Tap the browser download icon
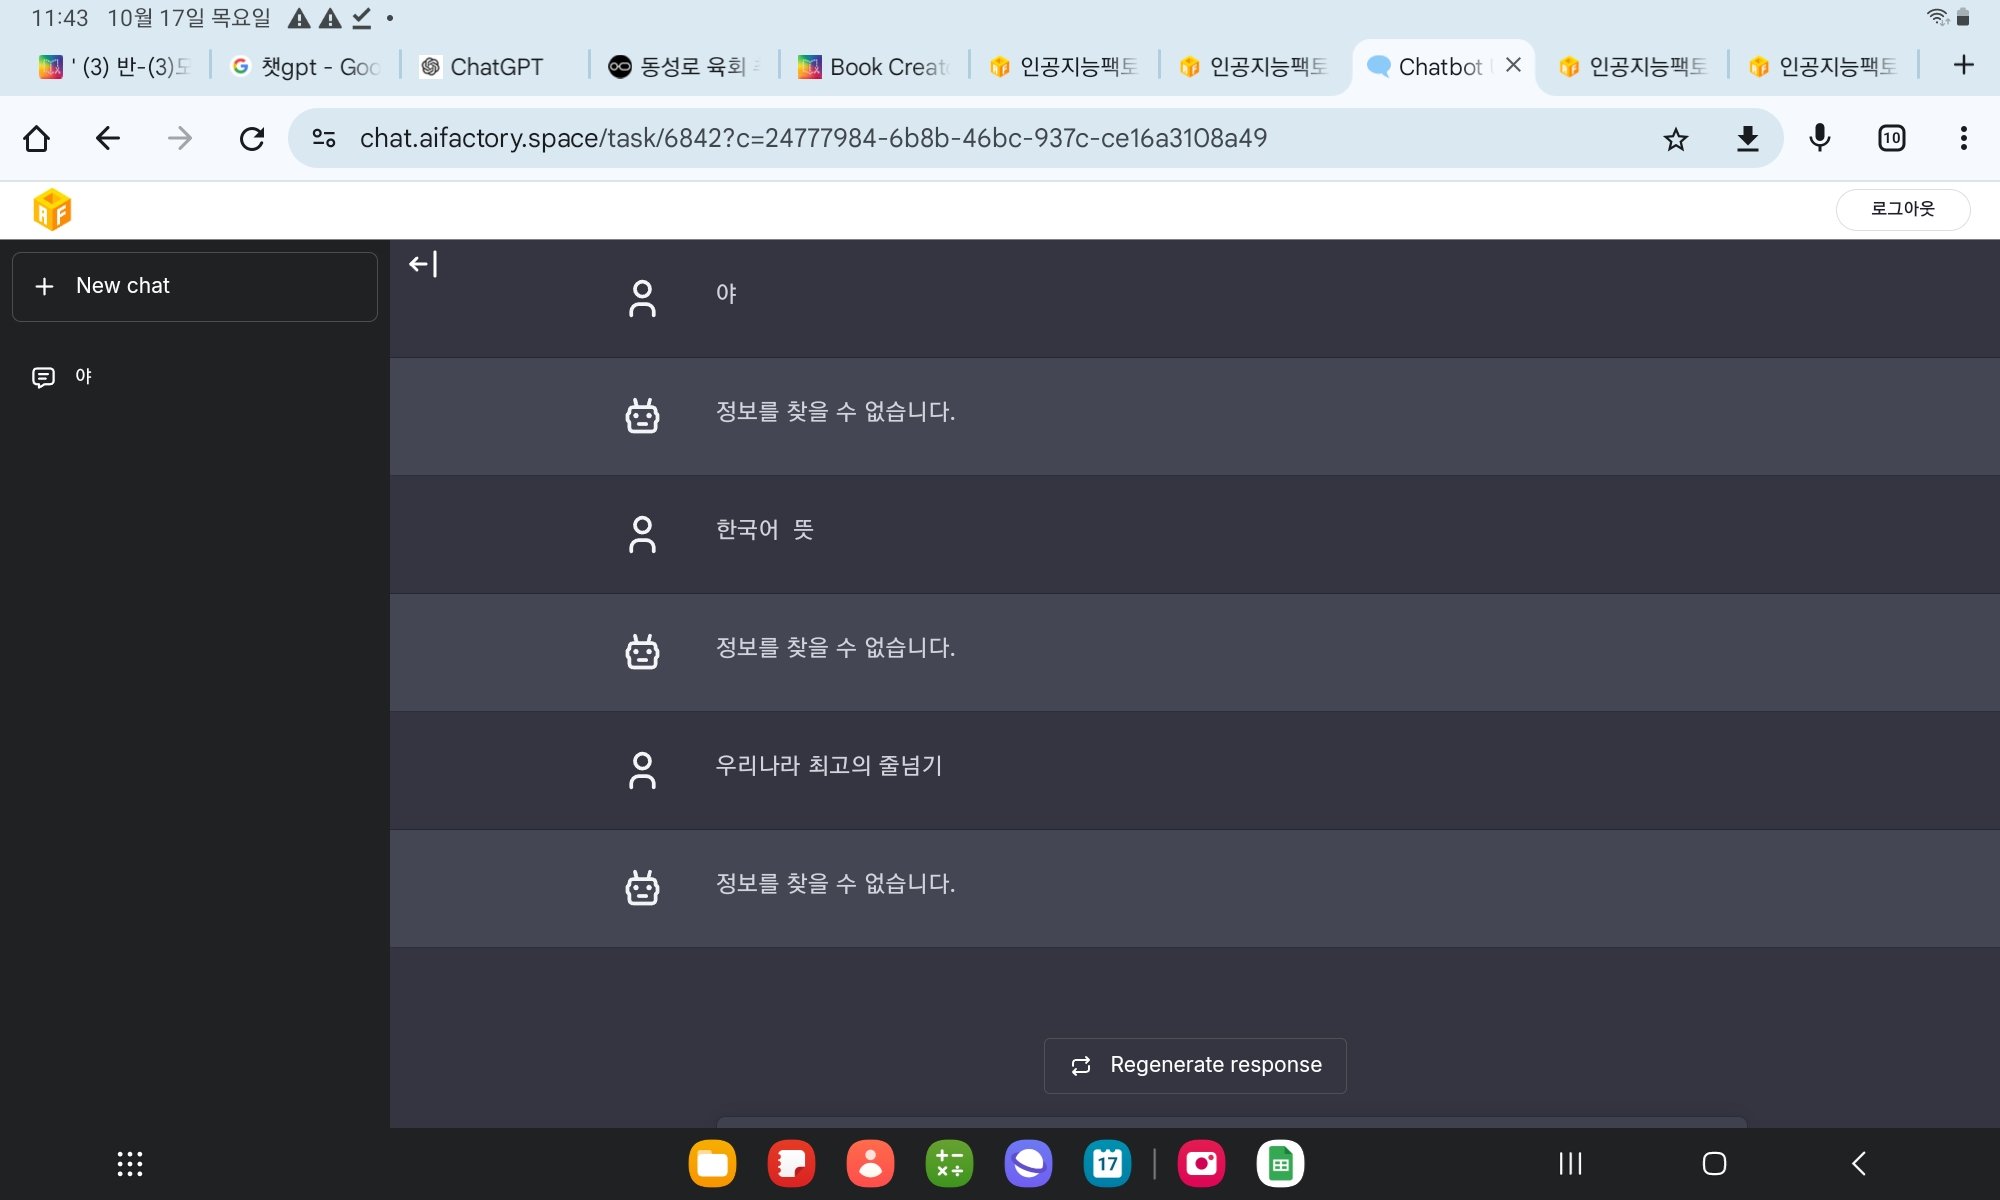 pyautogui.click(x=1747, y=139)
